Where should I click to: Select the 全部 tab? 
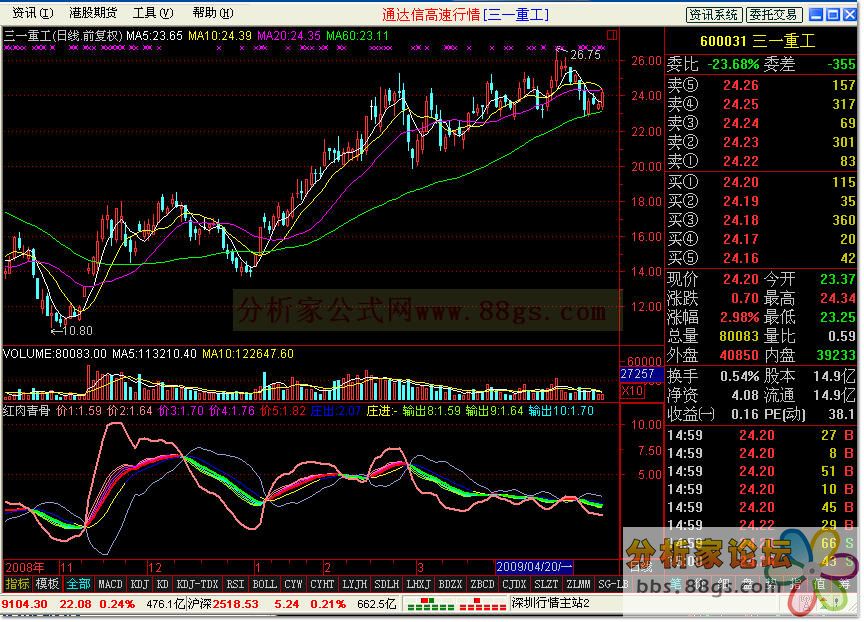pyautogui.click(x=79, y=584)
